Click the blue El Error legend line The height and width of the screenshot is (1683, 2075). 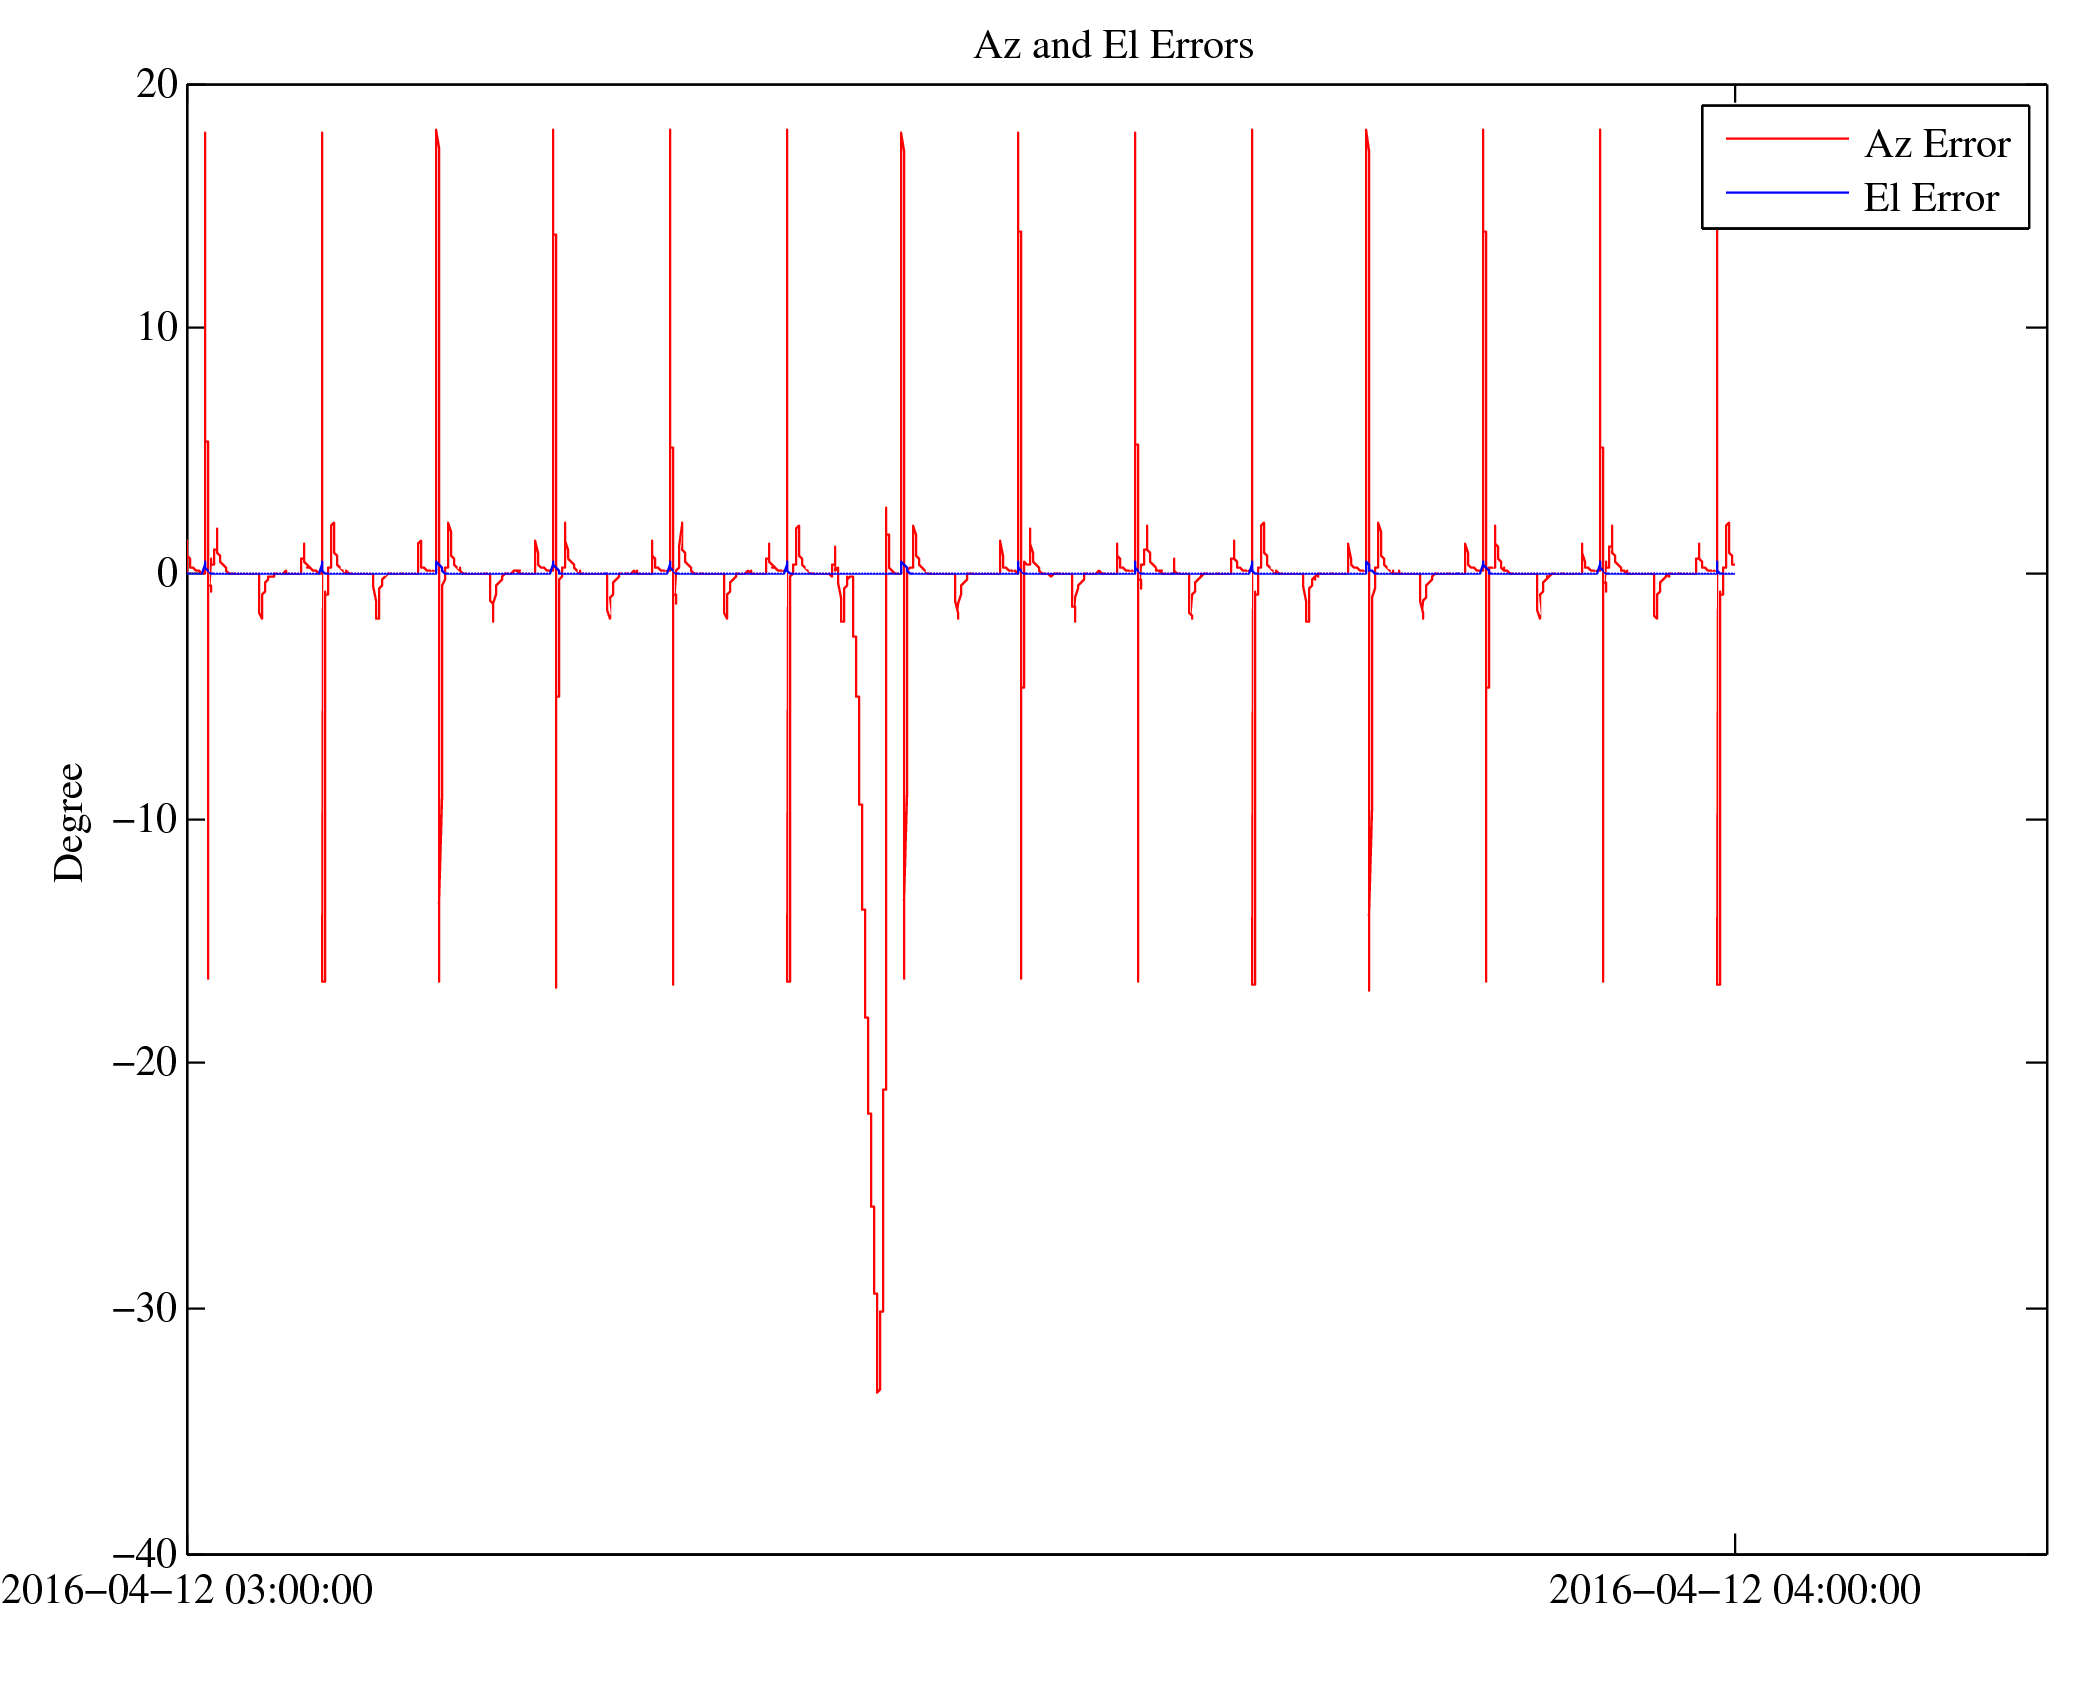click(1786, 192)
